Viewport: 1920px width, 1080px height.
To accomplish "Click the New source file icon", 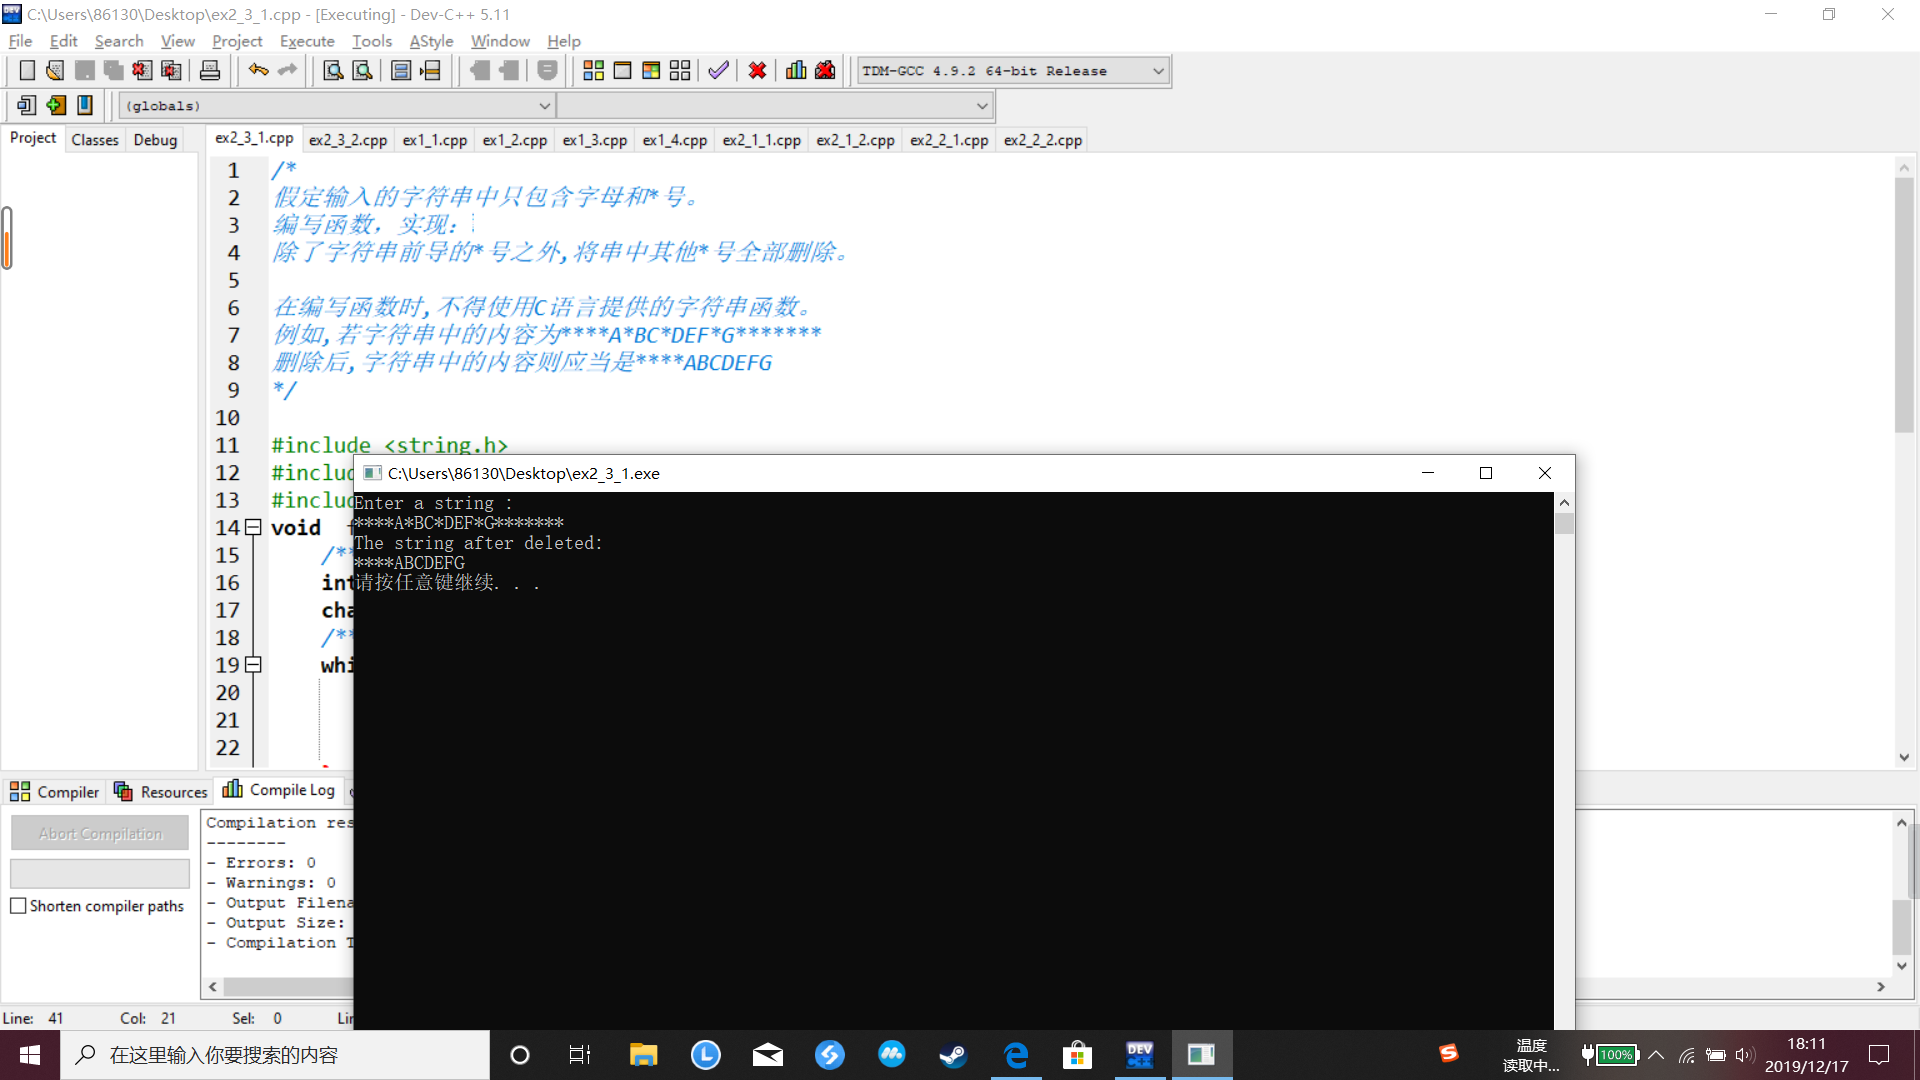I will (27, 70).
